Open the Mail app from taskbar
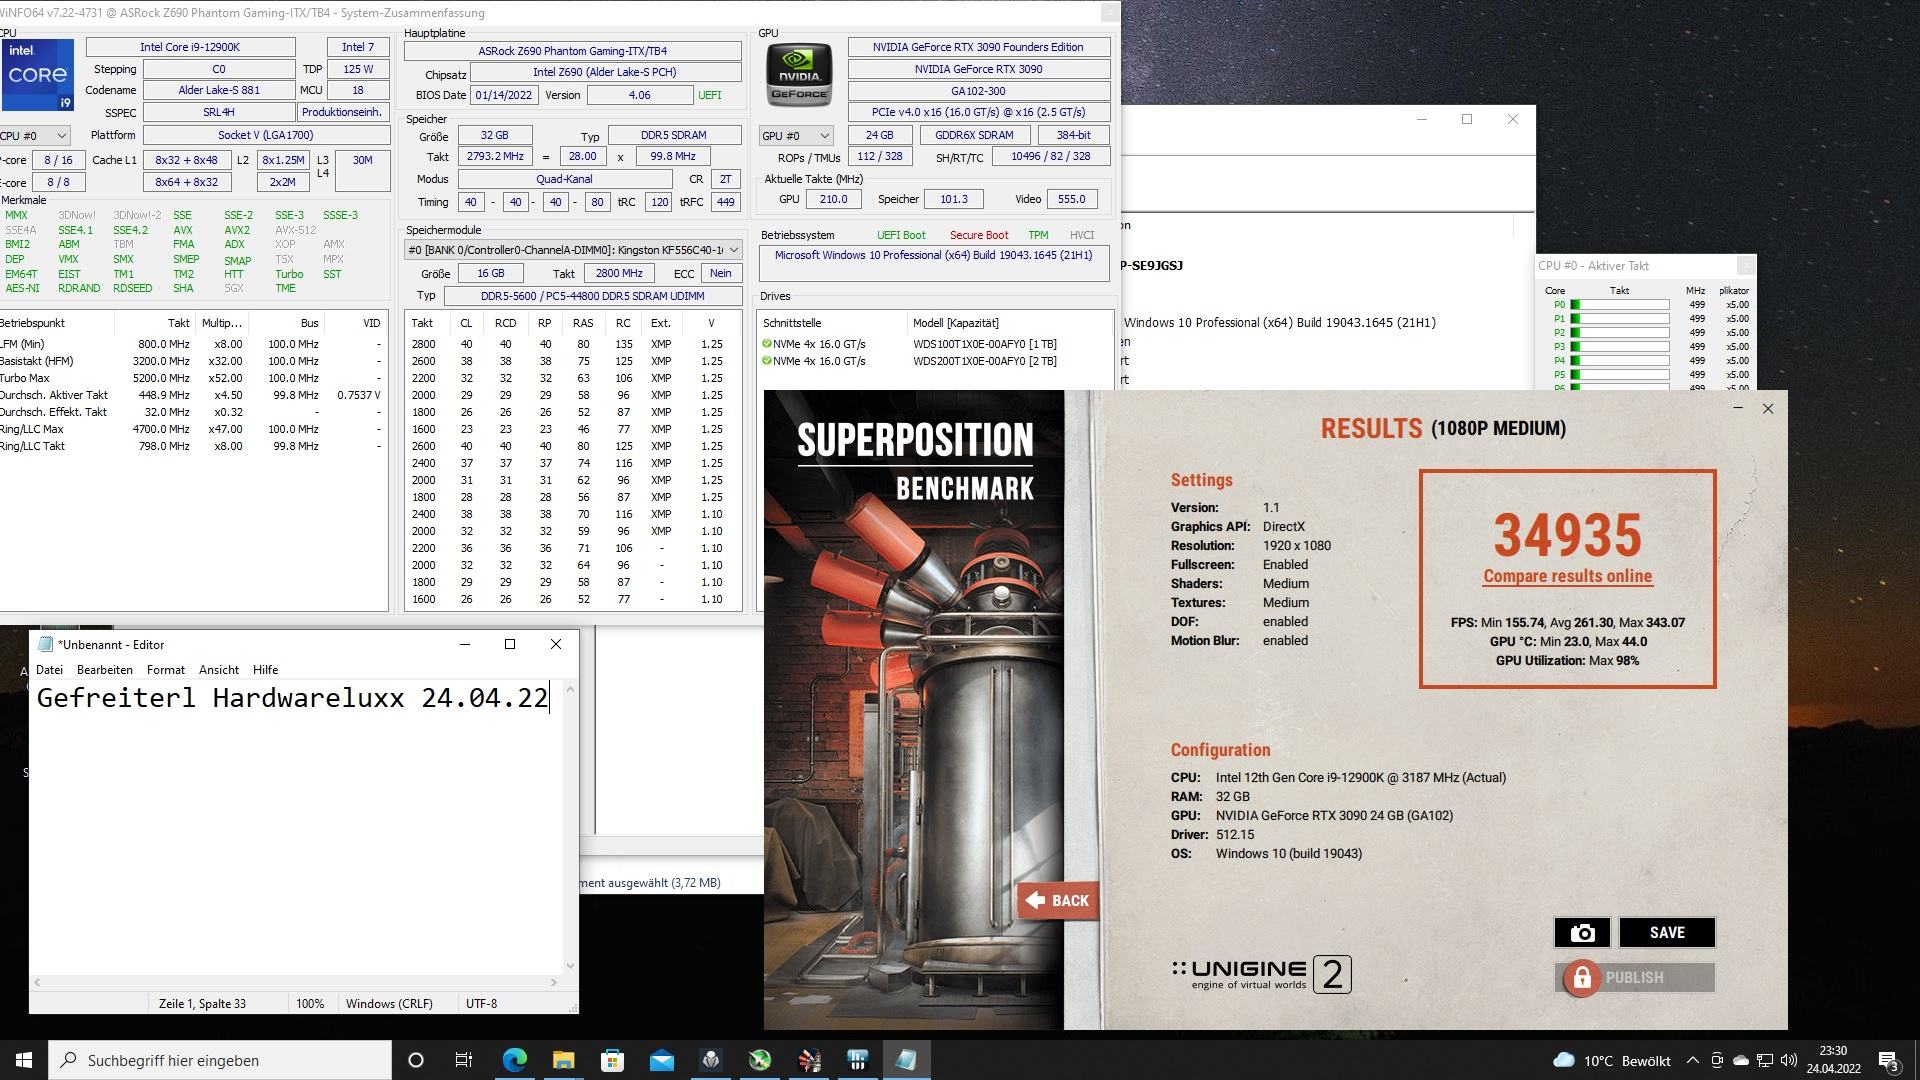1920x1080 pixels. coord(661,1060)
